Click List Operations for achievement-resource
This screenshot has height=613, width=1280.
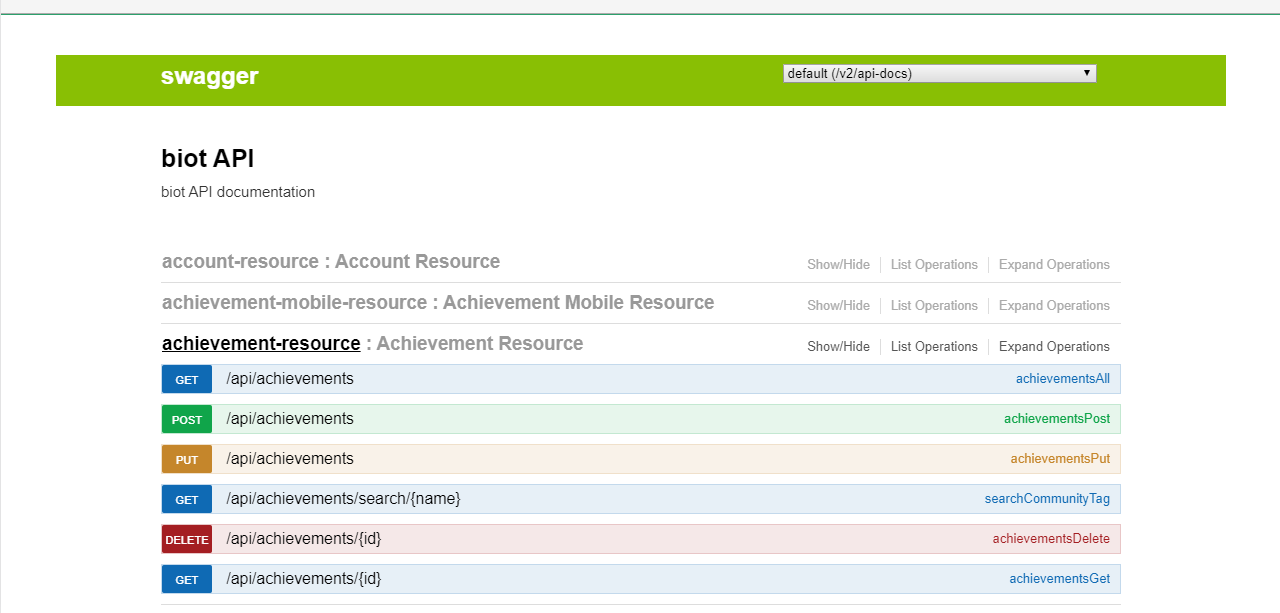pos(934,347)
